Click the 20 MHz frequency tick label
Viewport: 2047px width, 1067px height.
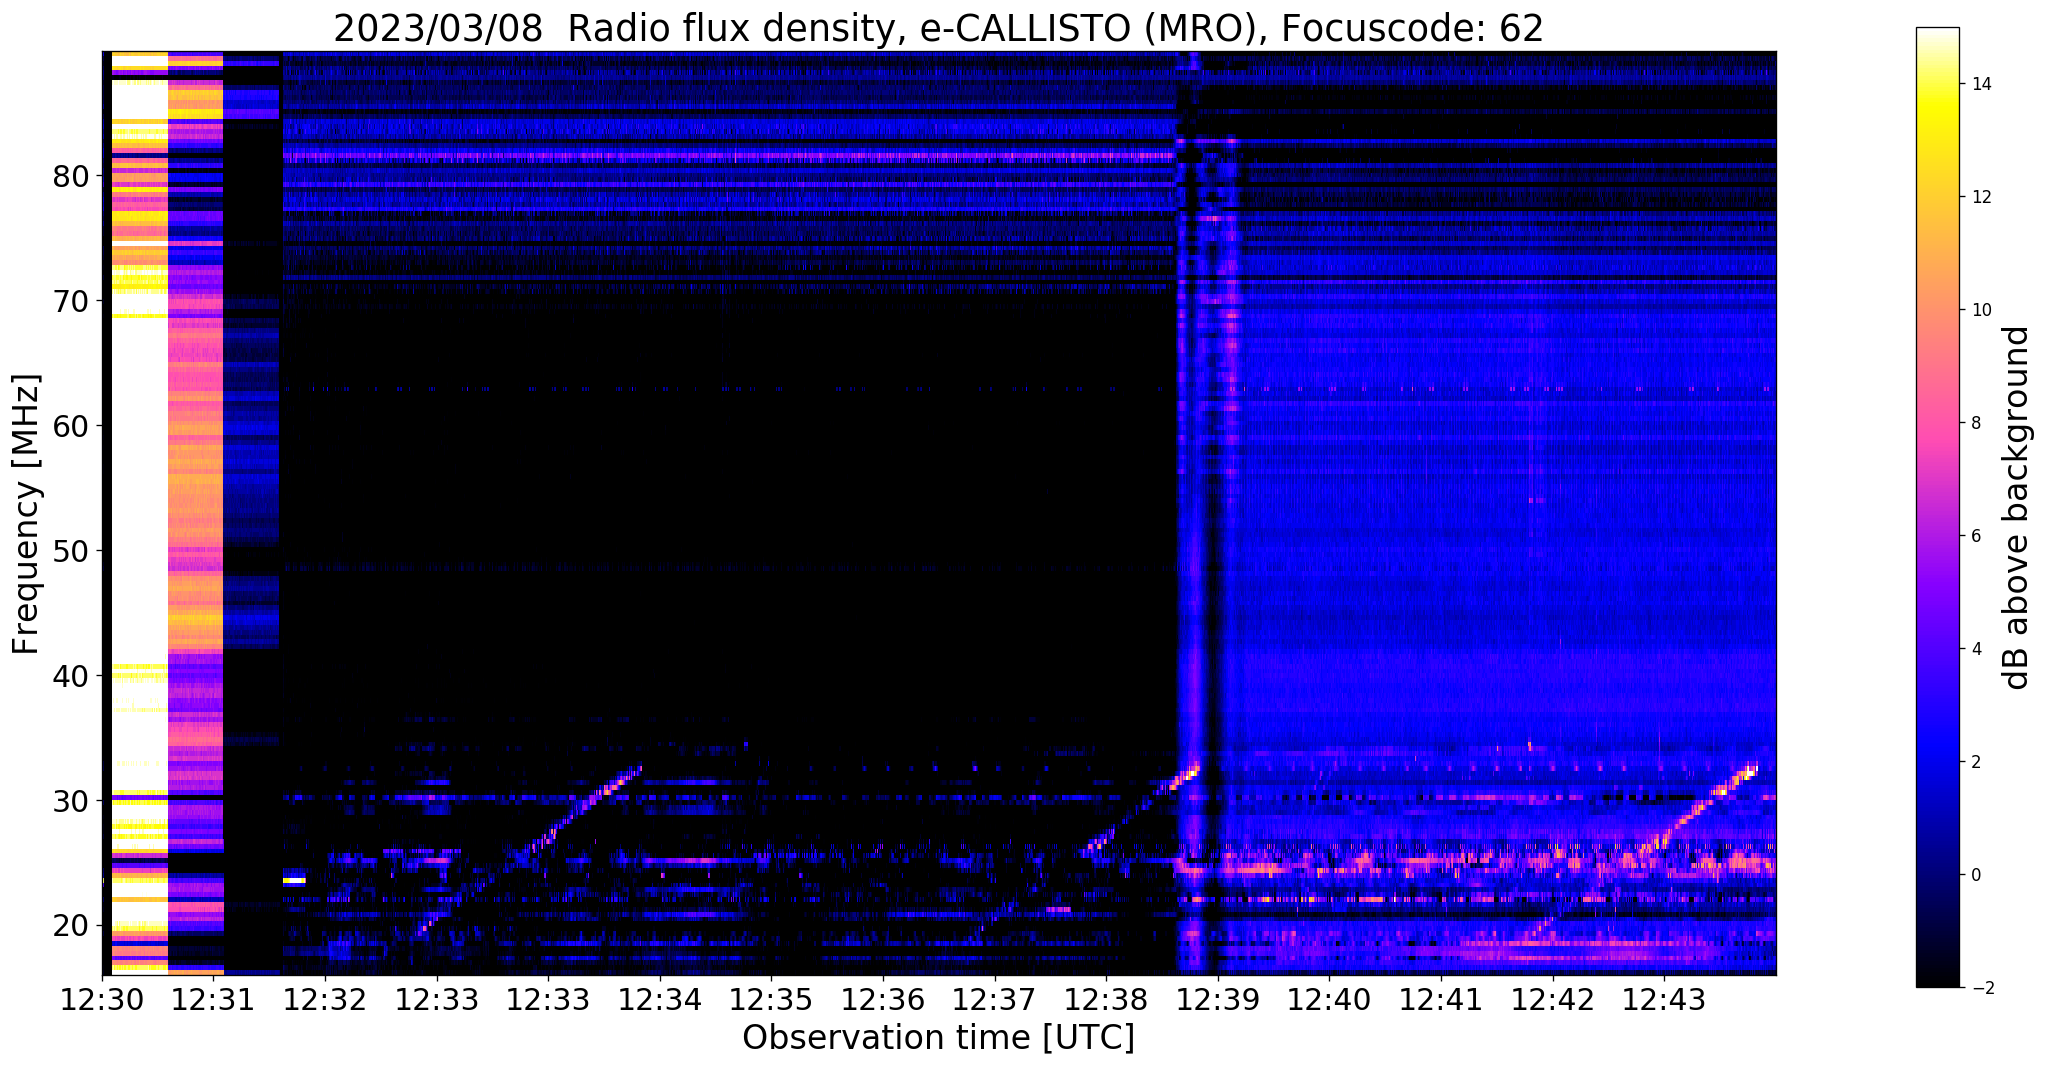[x=71, y=926]
